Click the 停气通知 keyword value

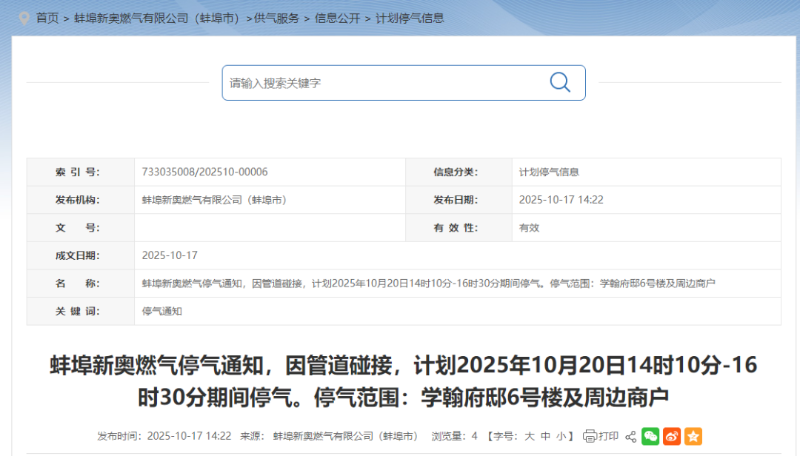coord(162,311)
